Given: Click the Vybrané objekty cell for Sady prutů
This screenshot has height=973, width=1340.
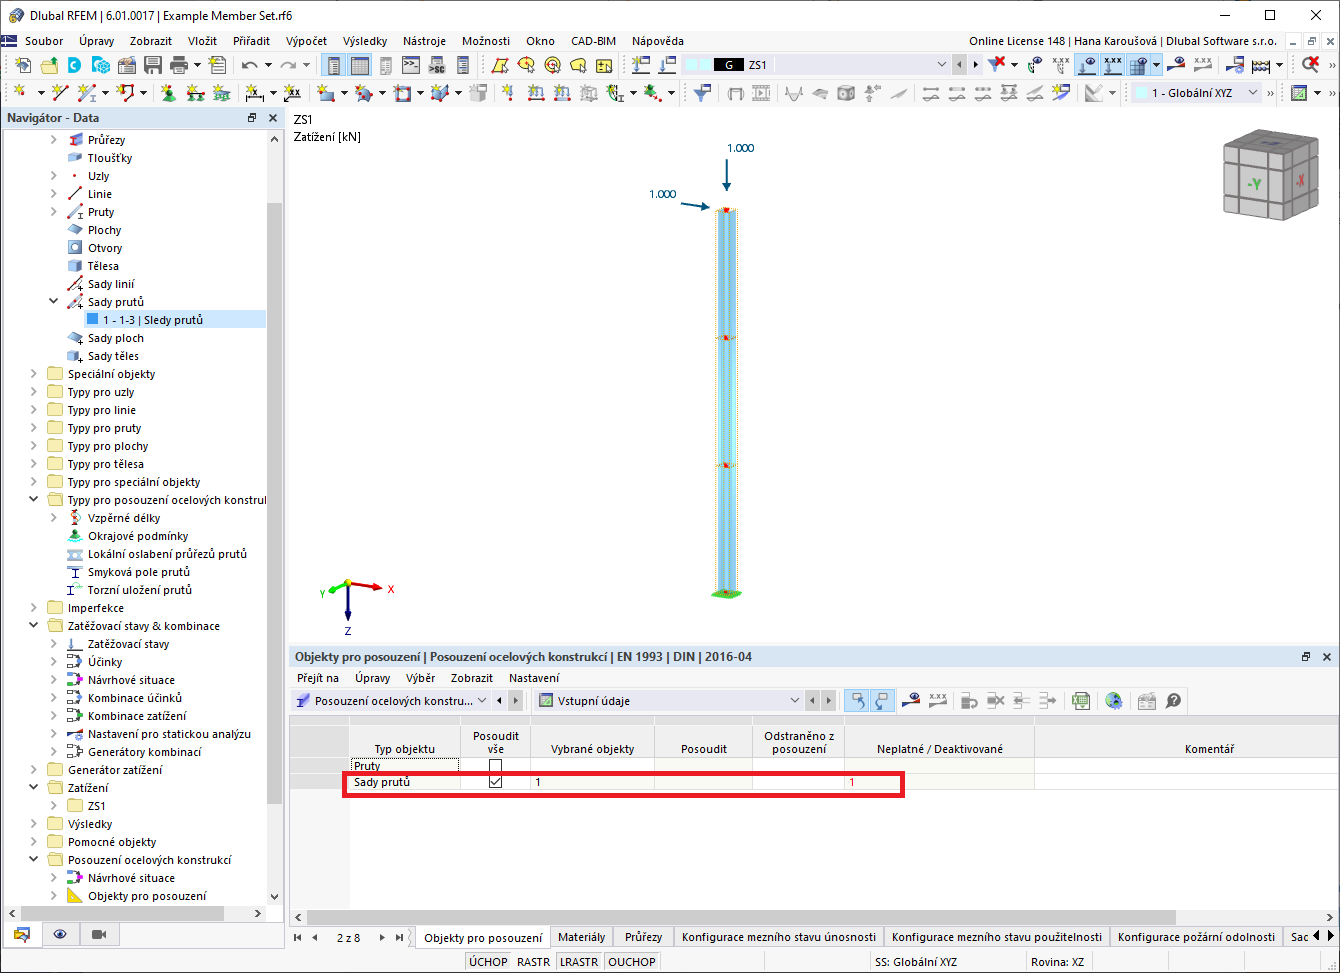Looking at the screenshot, I should coord(592,782).
